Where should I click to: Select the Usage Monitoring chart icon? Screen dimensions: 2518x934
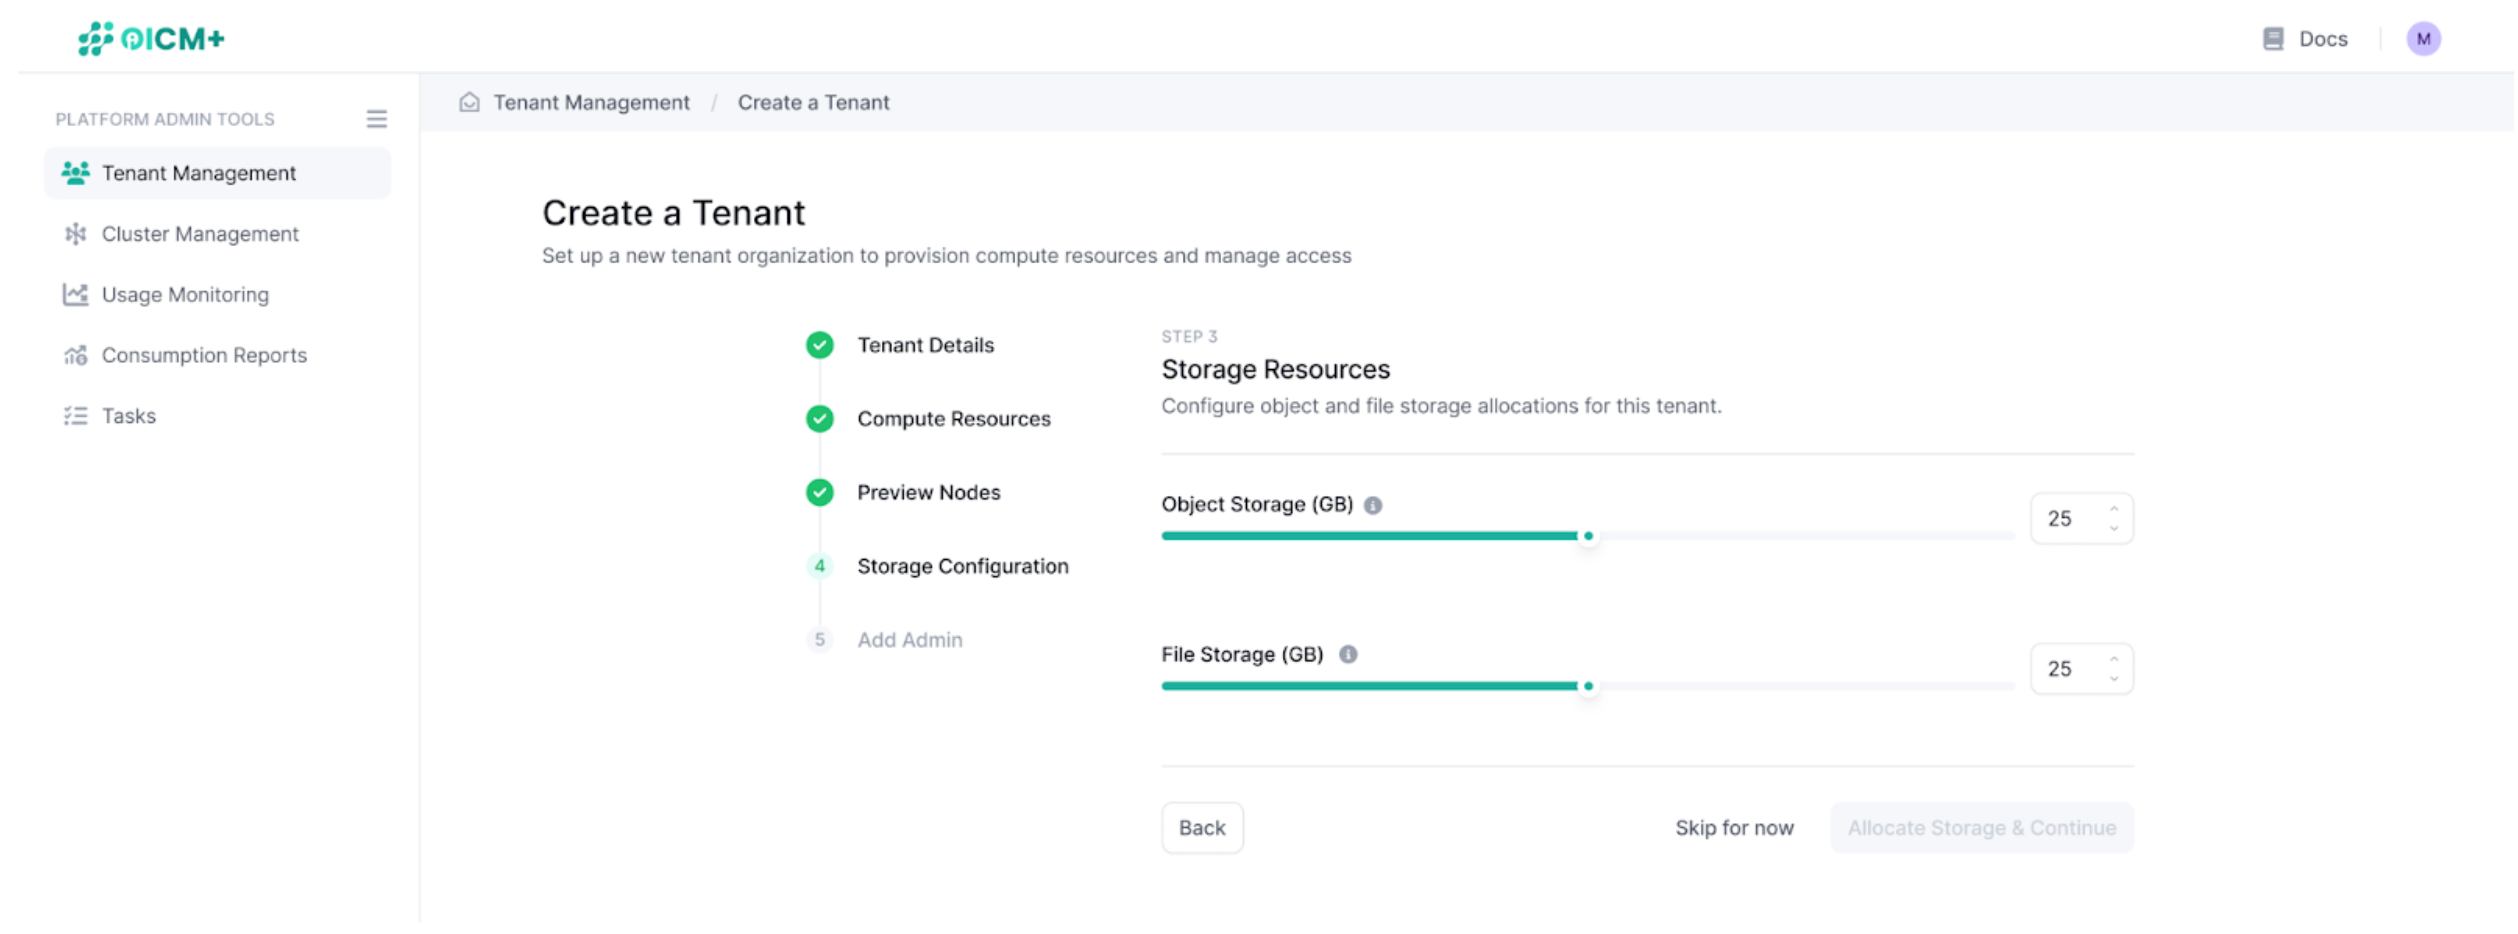click(x=75, y=294)
